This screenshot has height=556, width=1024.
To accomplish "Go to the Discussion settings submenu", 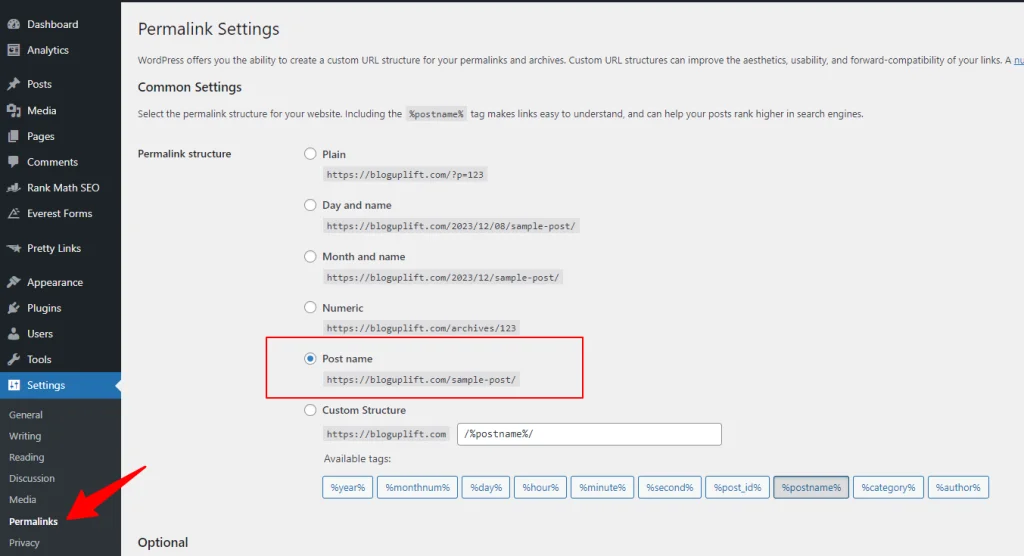I will pos(32,478).
